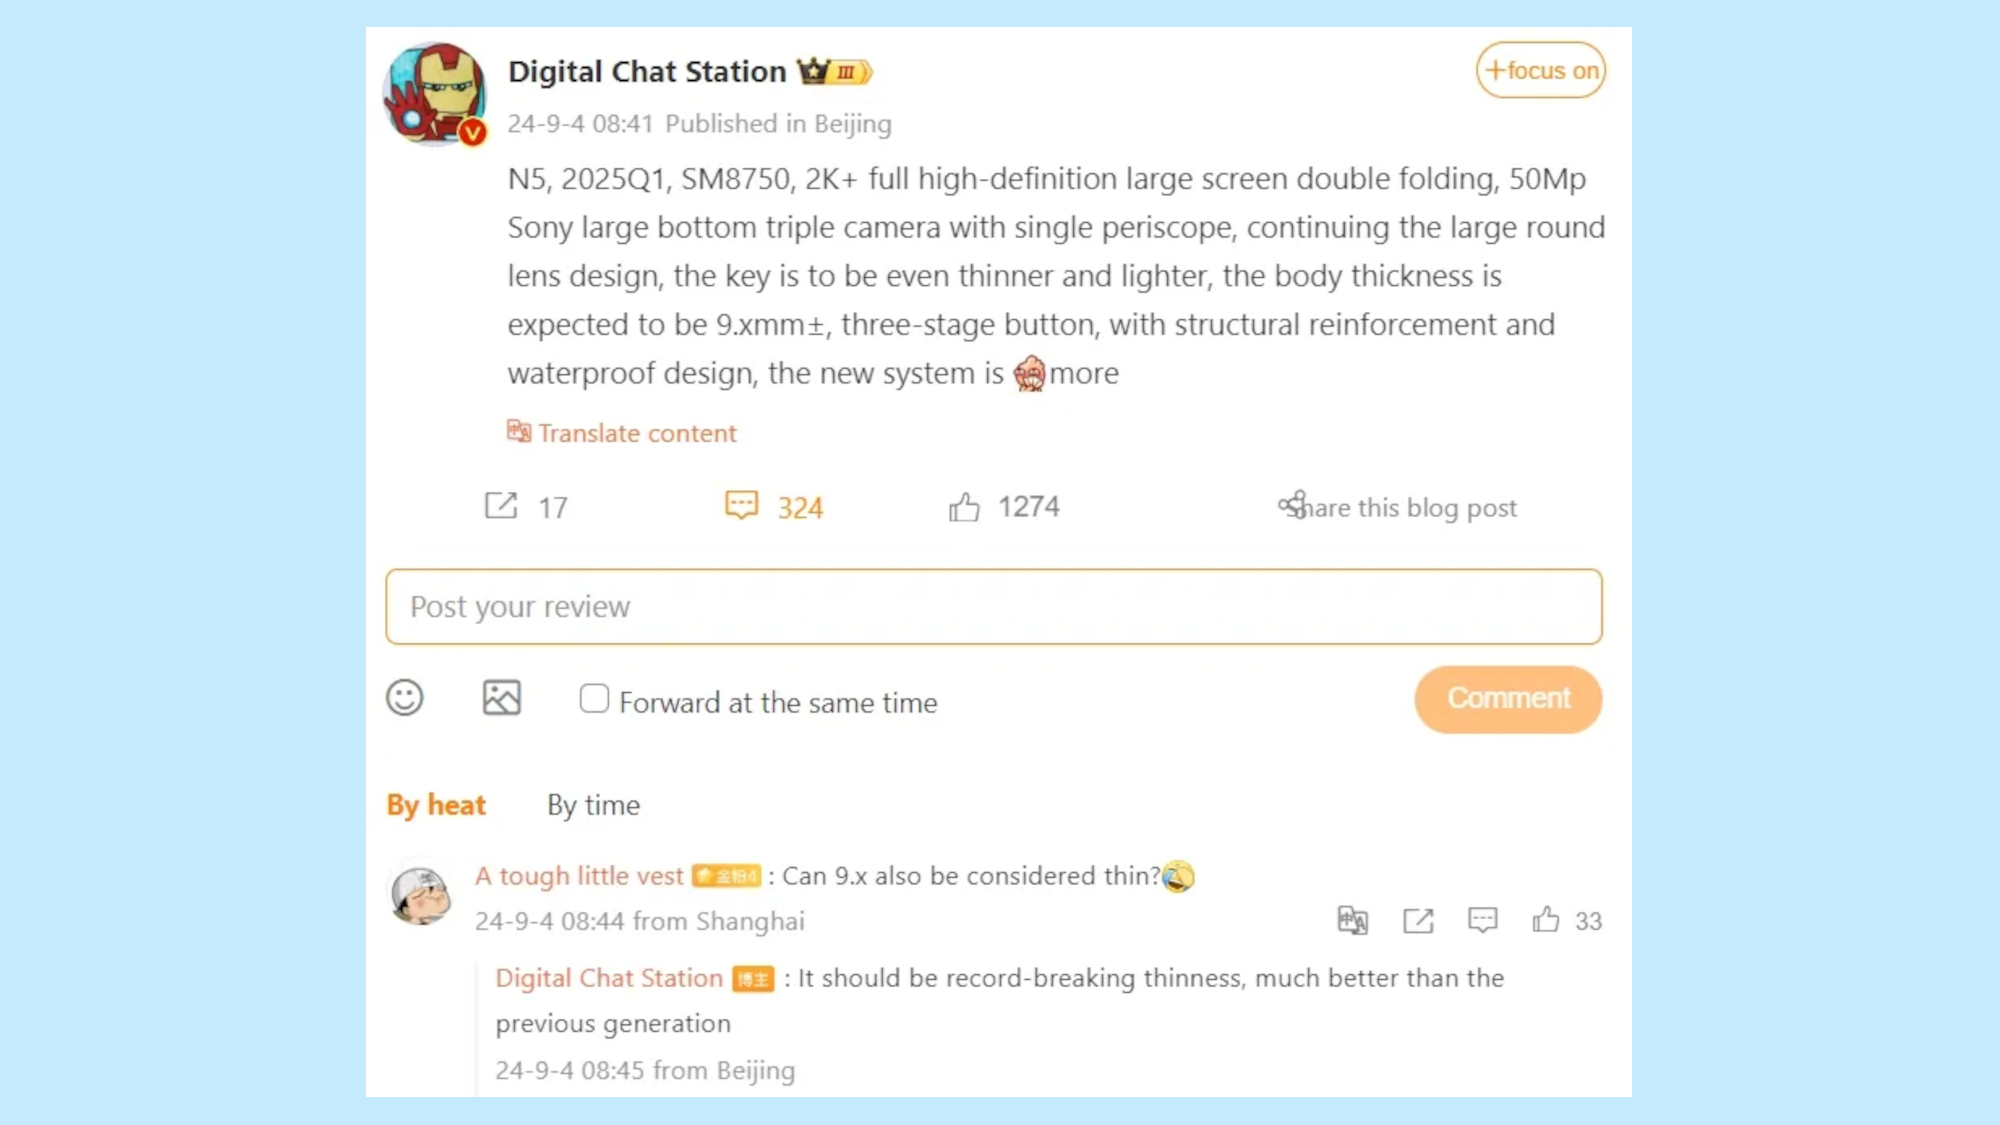Switch to the By time tab
This screenshot has height=1125, width=2000.
593,805
